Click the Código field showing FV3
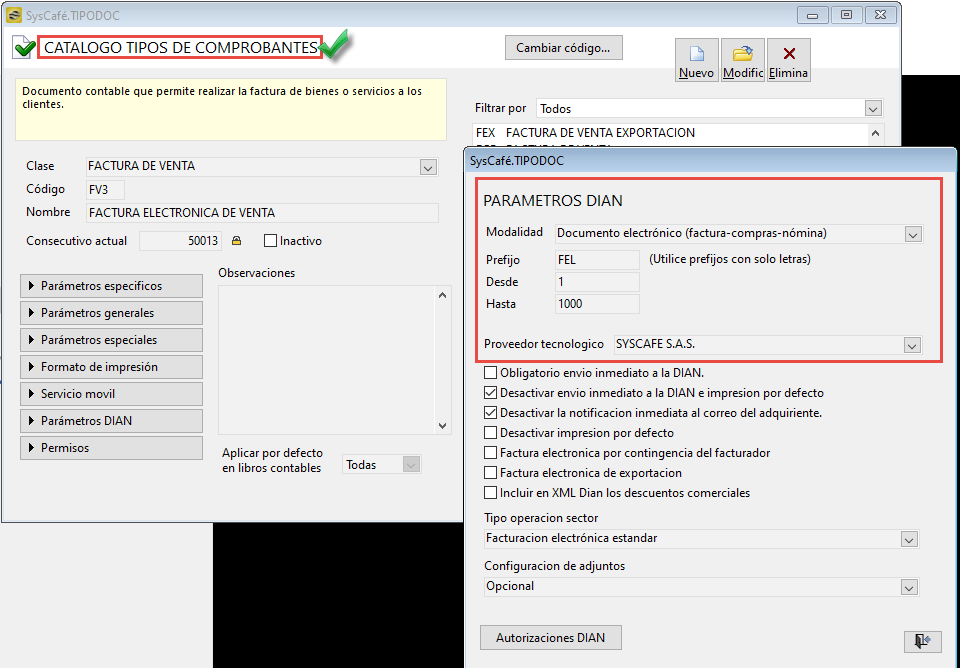This screenshot has width=960, height=668. pyautogui.click(x=105, y=190)
